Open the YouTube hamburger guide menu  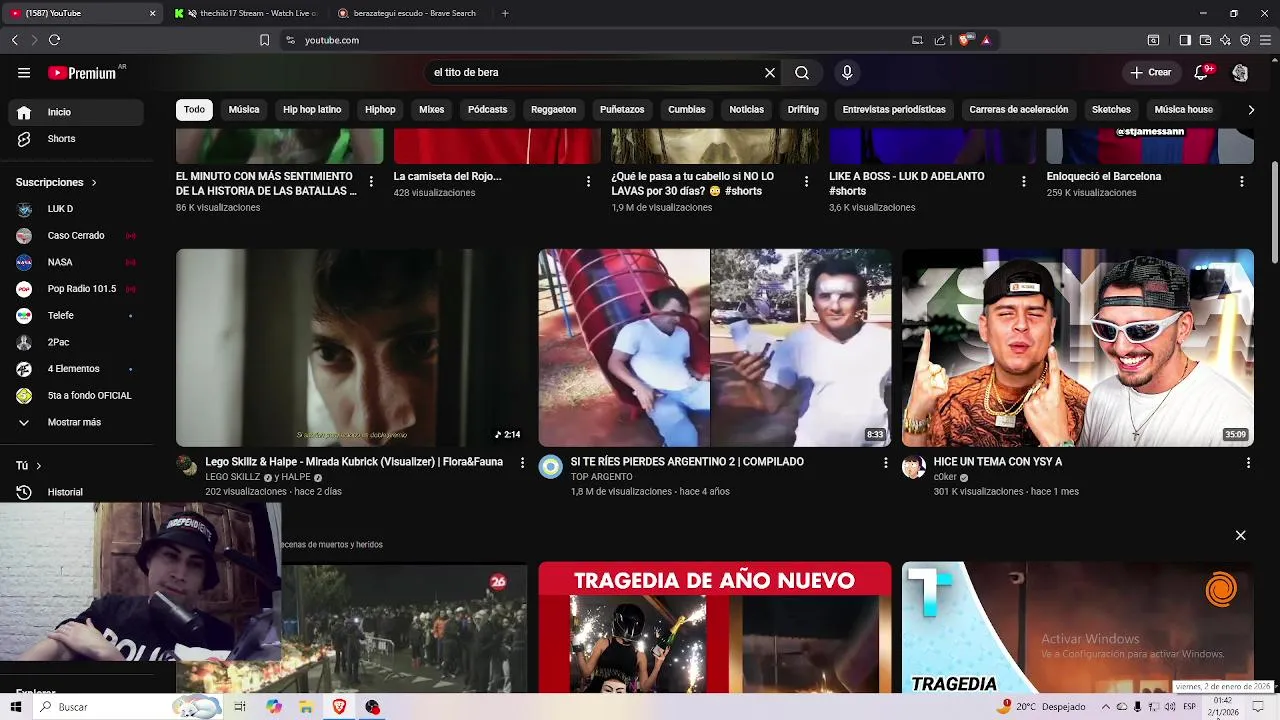[x=24, y=73]
